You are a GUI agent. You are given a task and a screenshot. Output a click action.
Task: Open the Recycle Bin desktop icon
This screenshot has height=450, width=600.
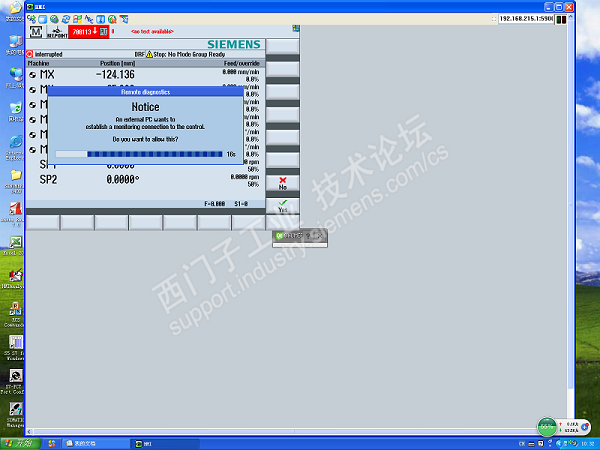[x=15, y=112]
